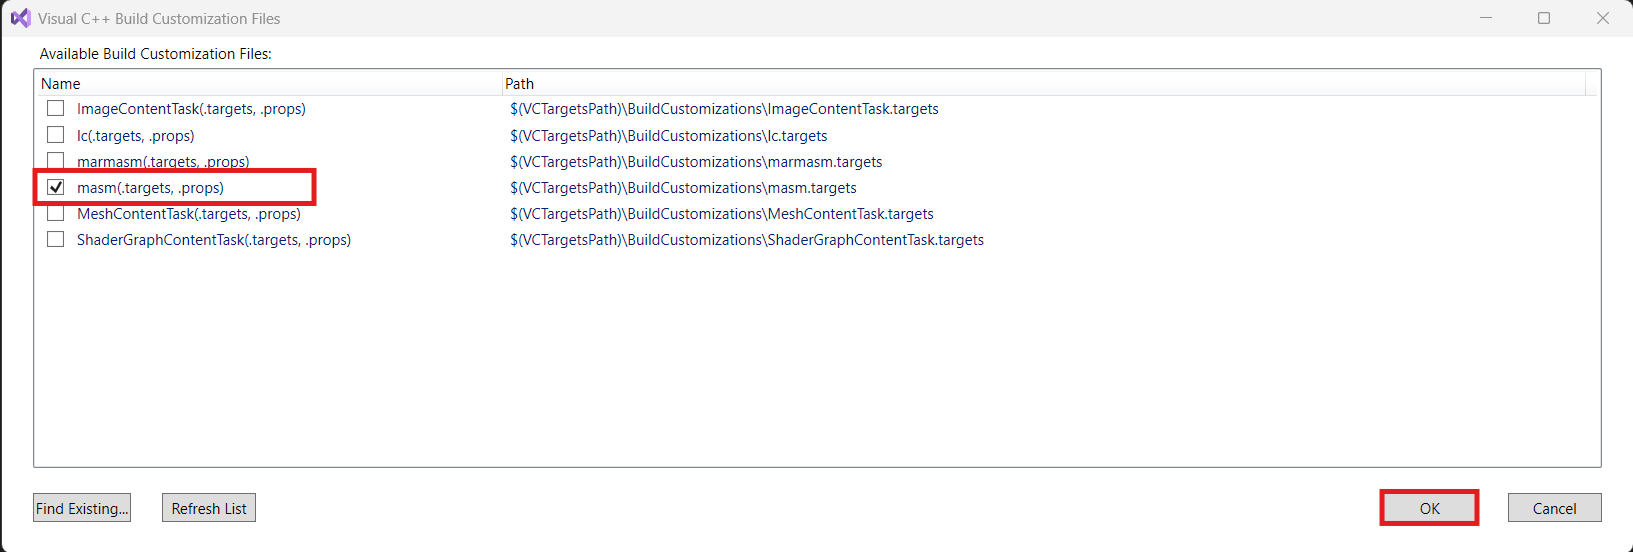This screenshot has height=552, width=1633.
Task: Select the ImageContentTask(.targets, .props) name text
Action: click(x=191, y=109)
